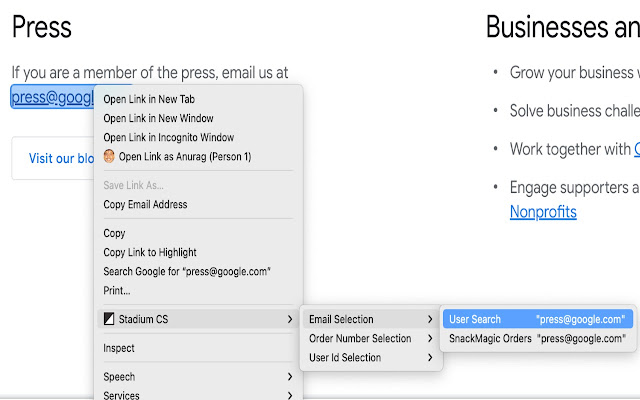Screen dimensions: 640x400
Task: Open the Stadium CS submenu
Action: point(198,319)
